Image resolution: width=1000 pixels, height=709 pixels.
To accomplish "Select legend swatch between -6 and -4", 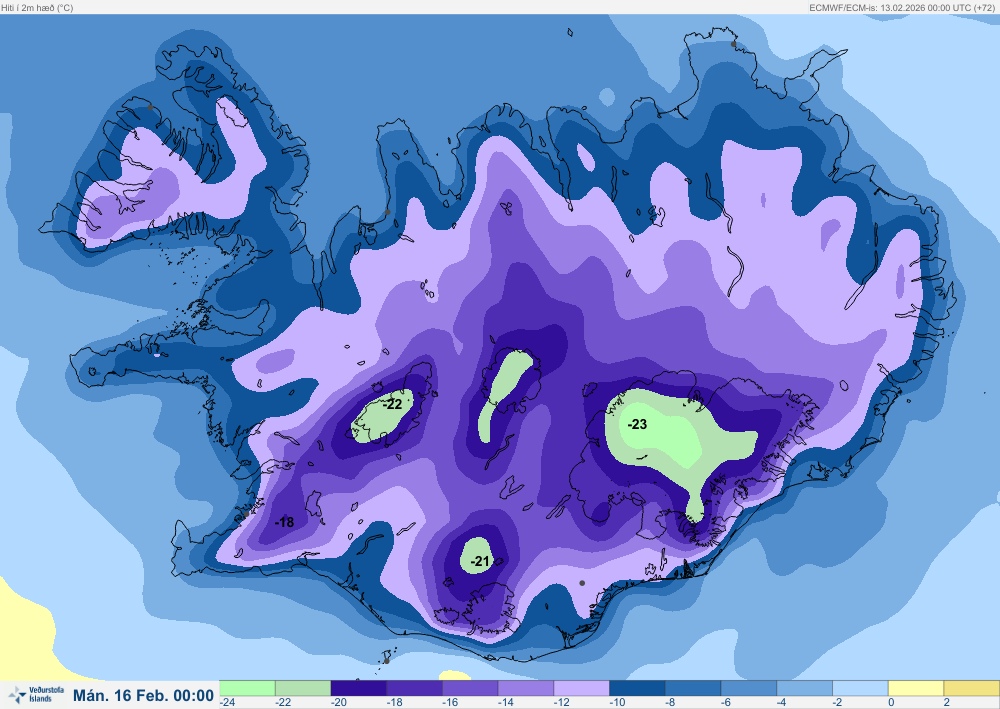I will 749,688.
